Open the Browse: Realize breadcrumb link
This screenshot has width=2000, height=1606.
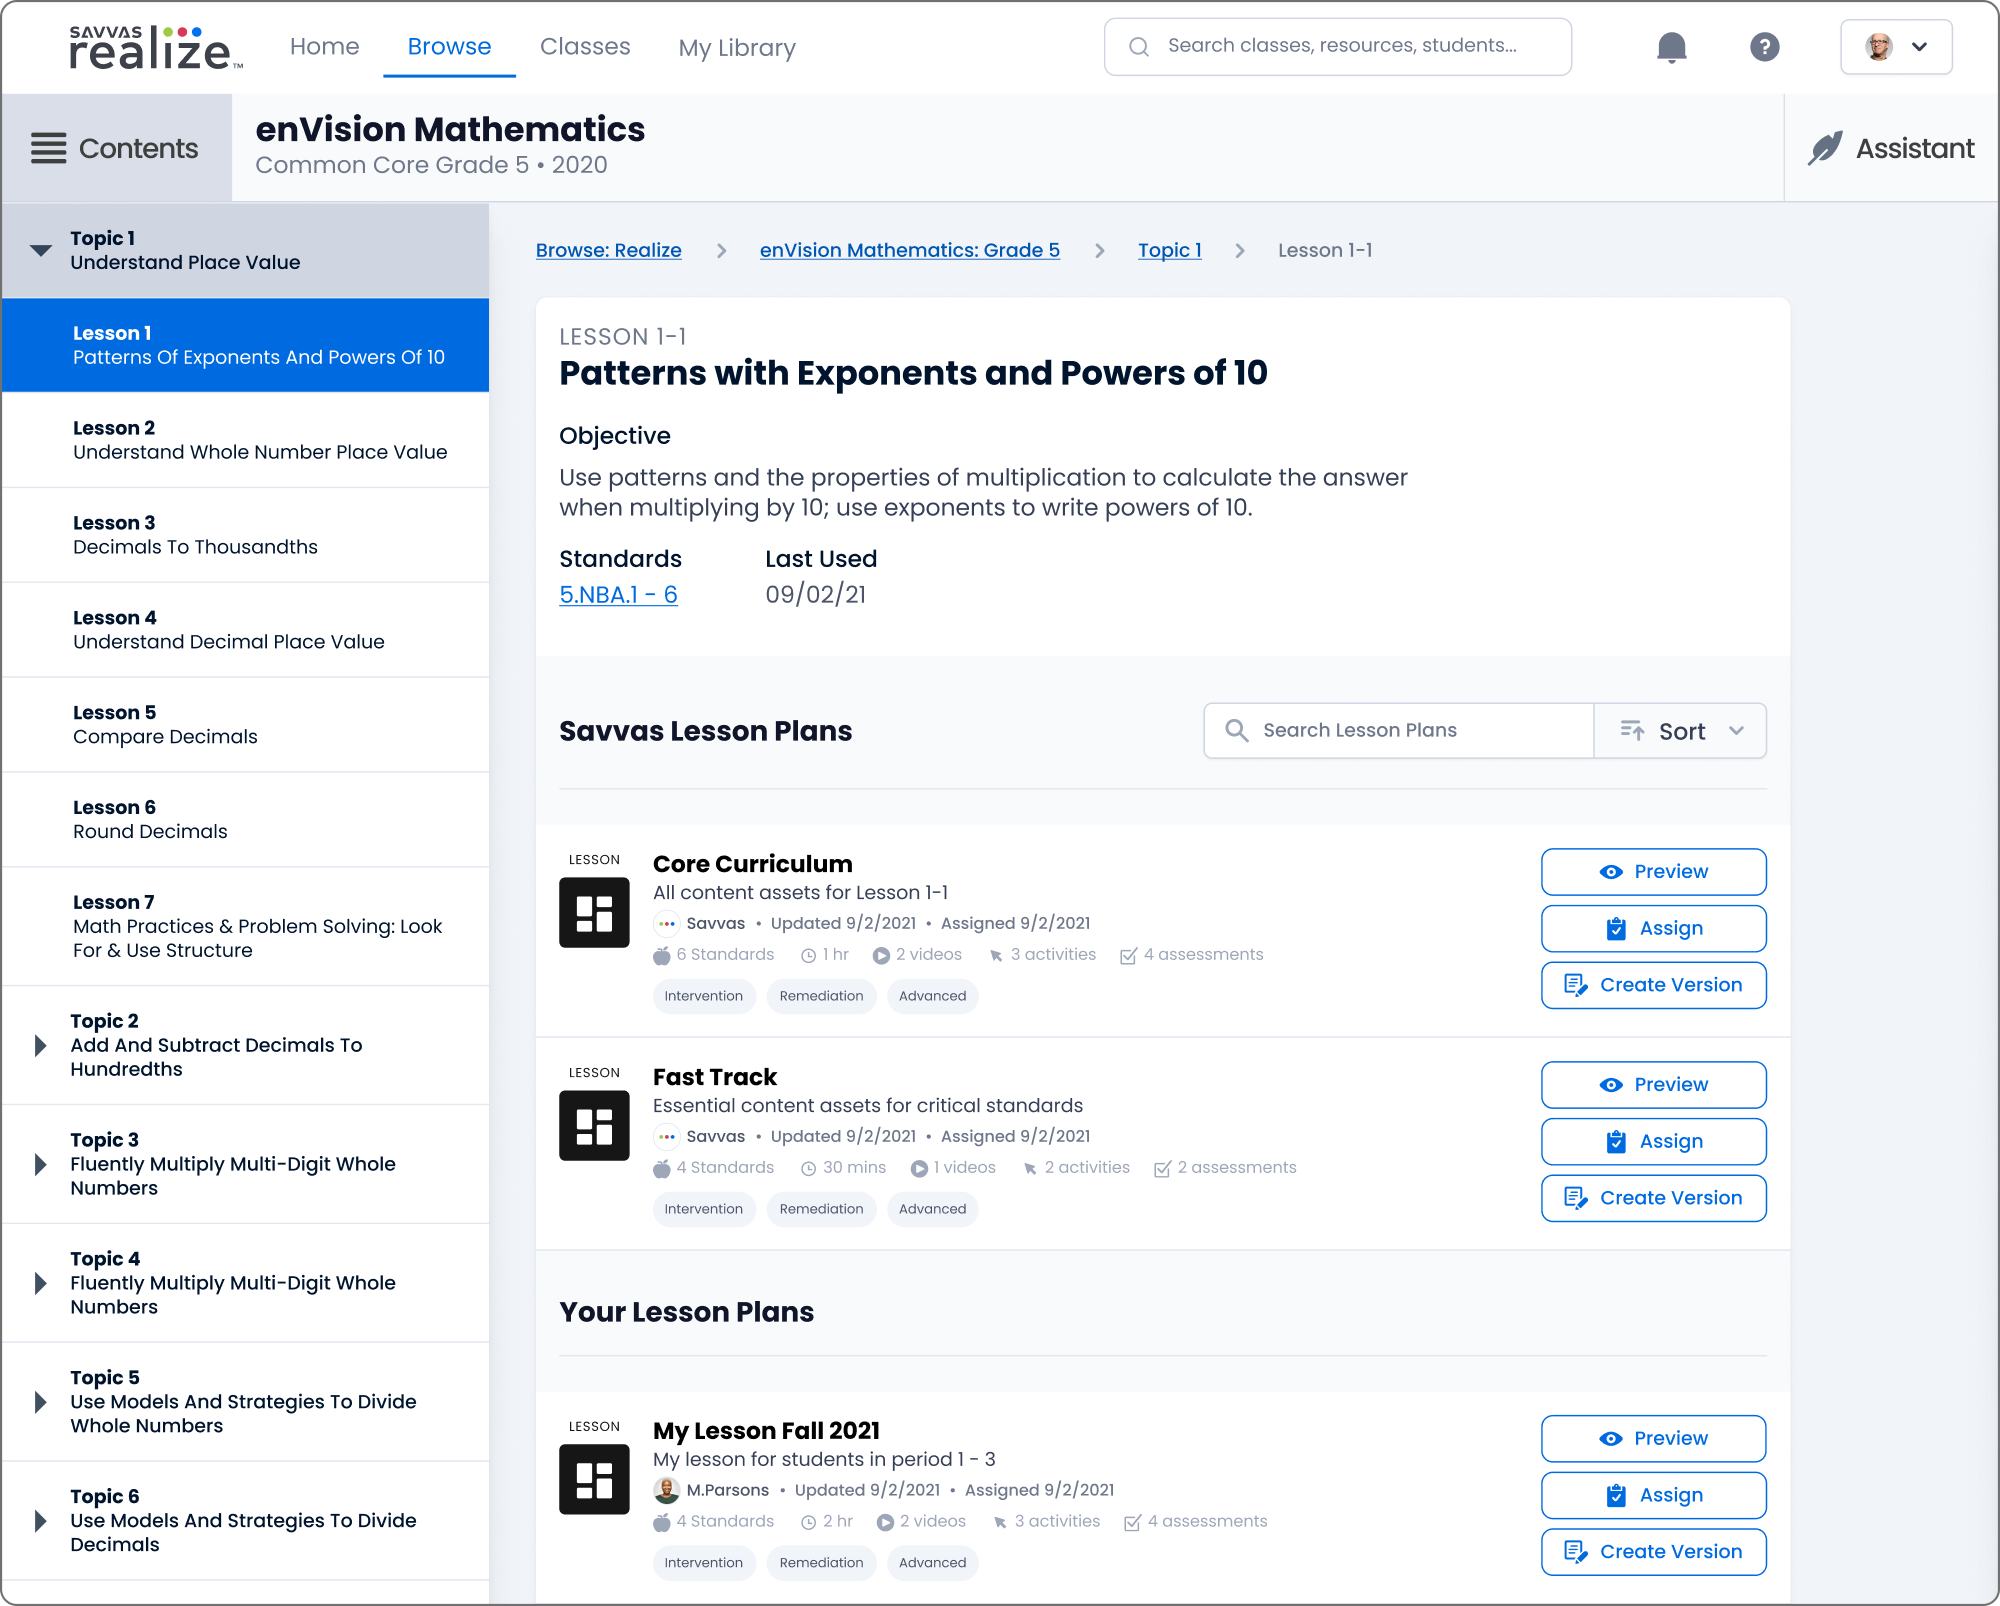(x=608, y=250)
